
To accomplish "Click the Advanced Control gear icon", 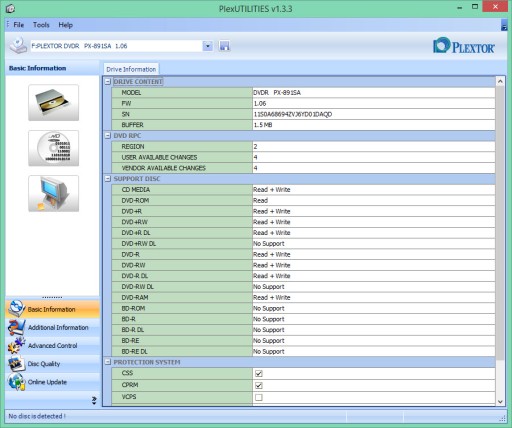I will point(16,345).
